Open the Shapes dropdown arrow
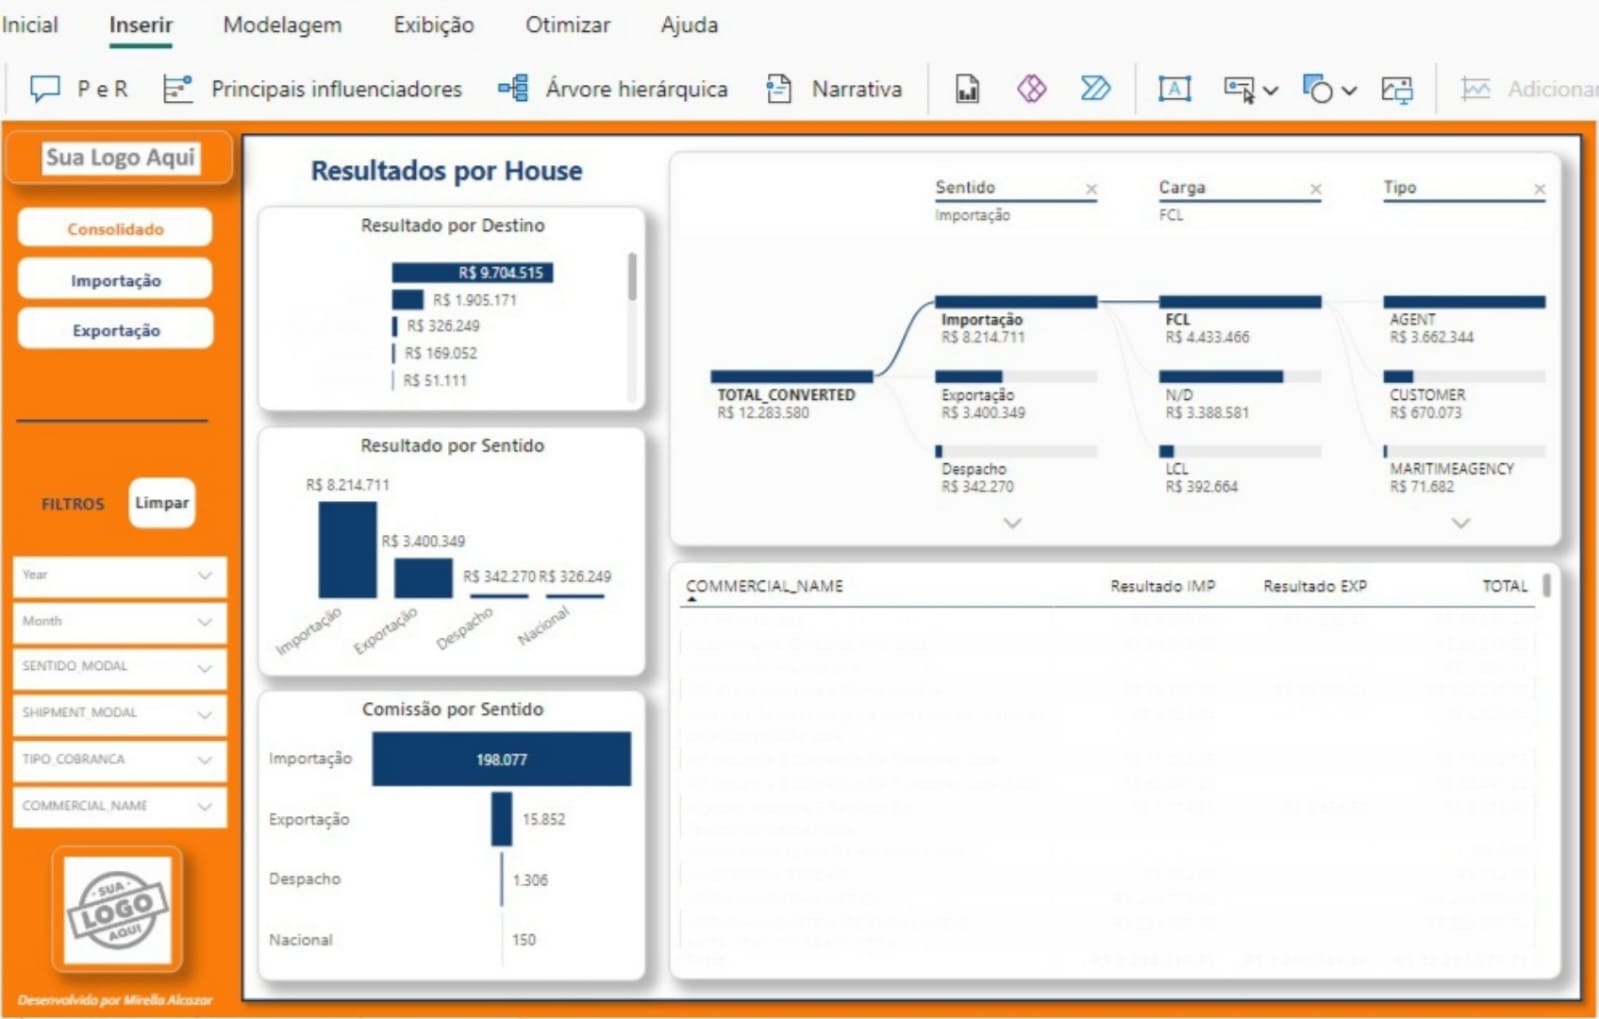This screenshot has width=1599, height=1019. (1349, 91)
